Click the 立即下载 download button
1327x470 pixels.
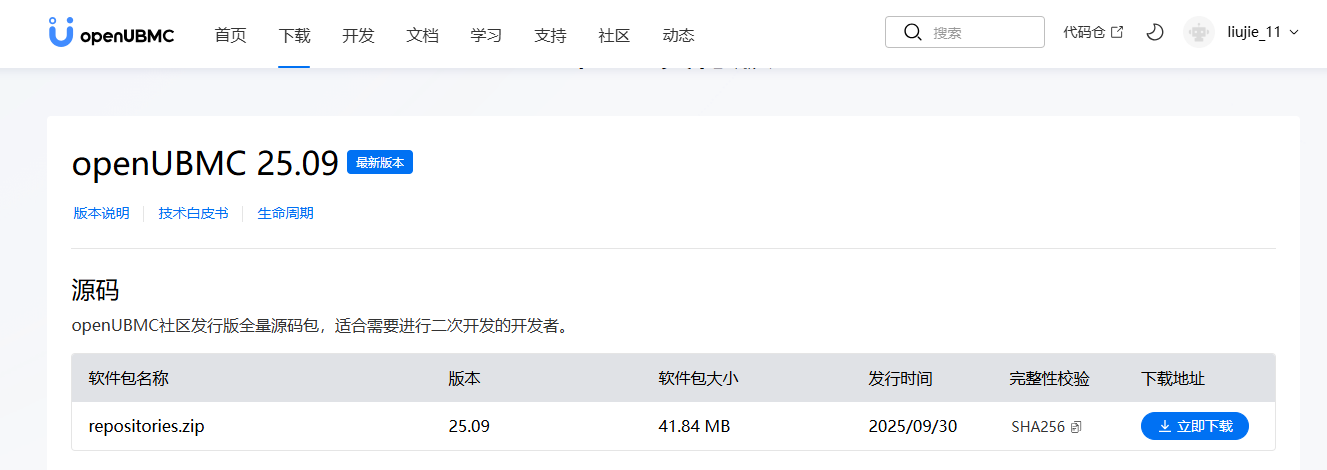point(1194,426)
